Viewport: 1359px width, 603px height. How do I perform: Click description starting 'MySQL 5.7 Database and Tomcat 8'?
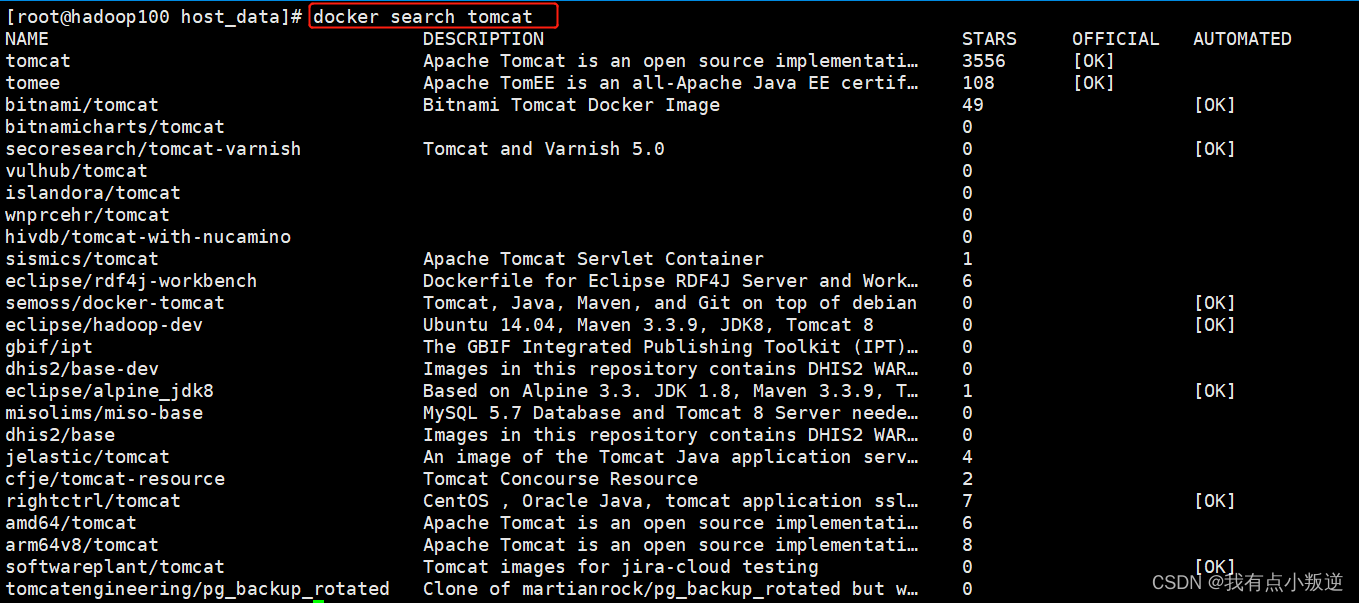pyautogui.click(x=670, y=413)
